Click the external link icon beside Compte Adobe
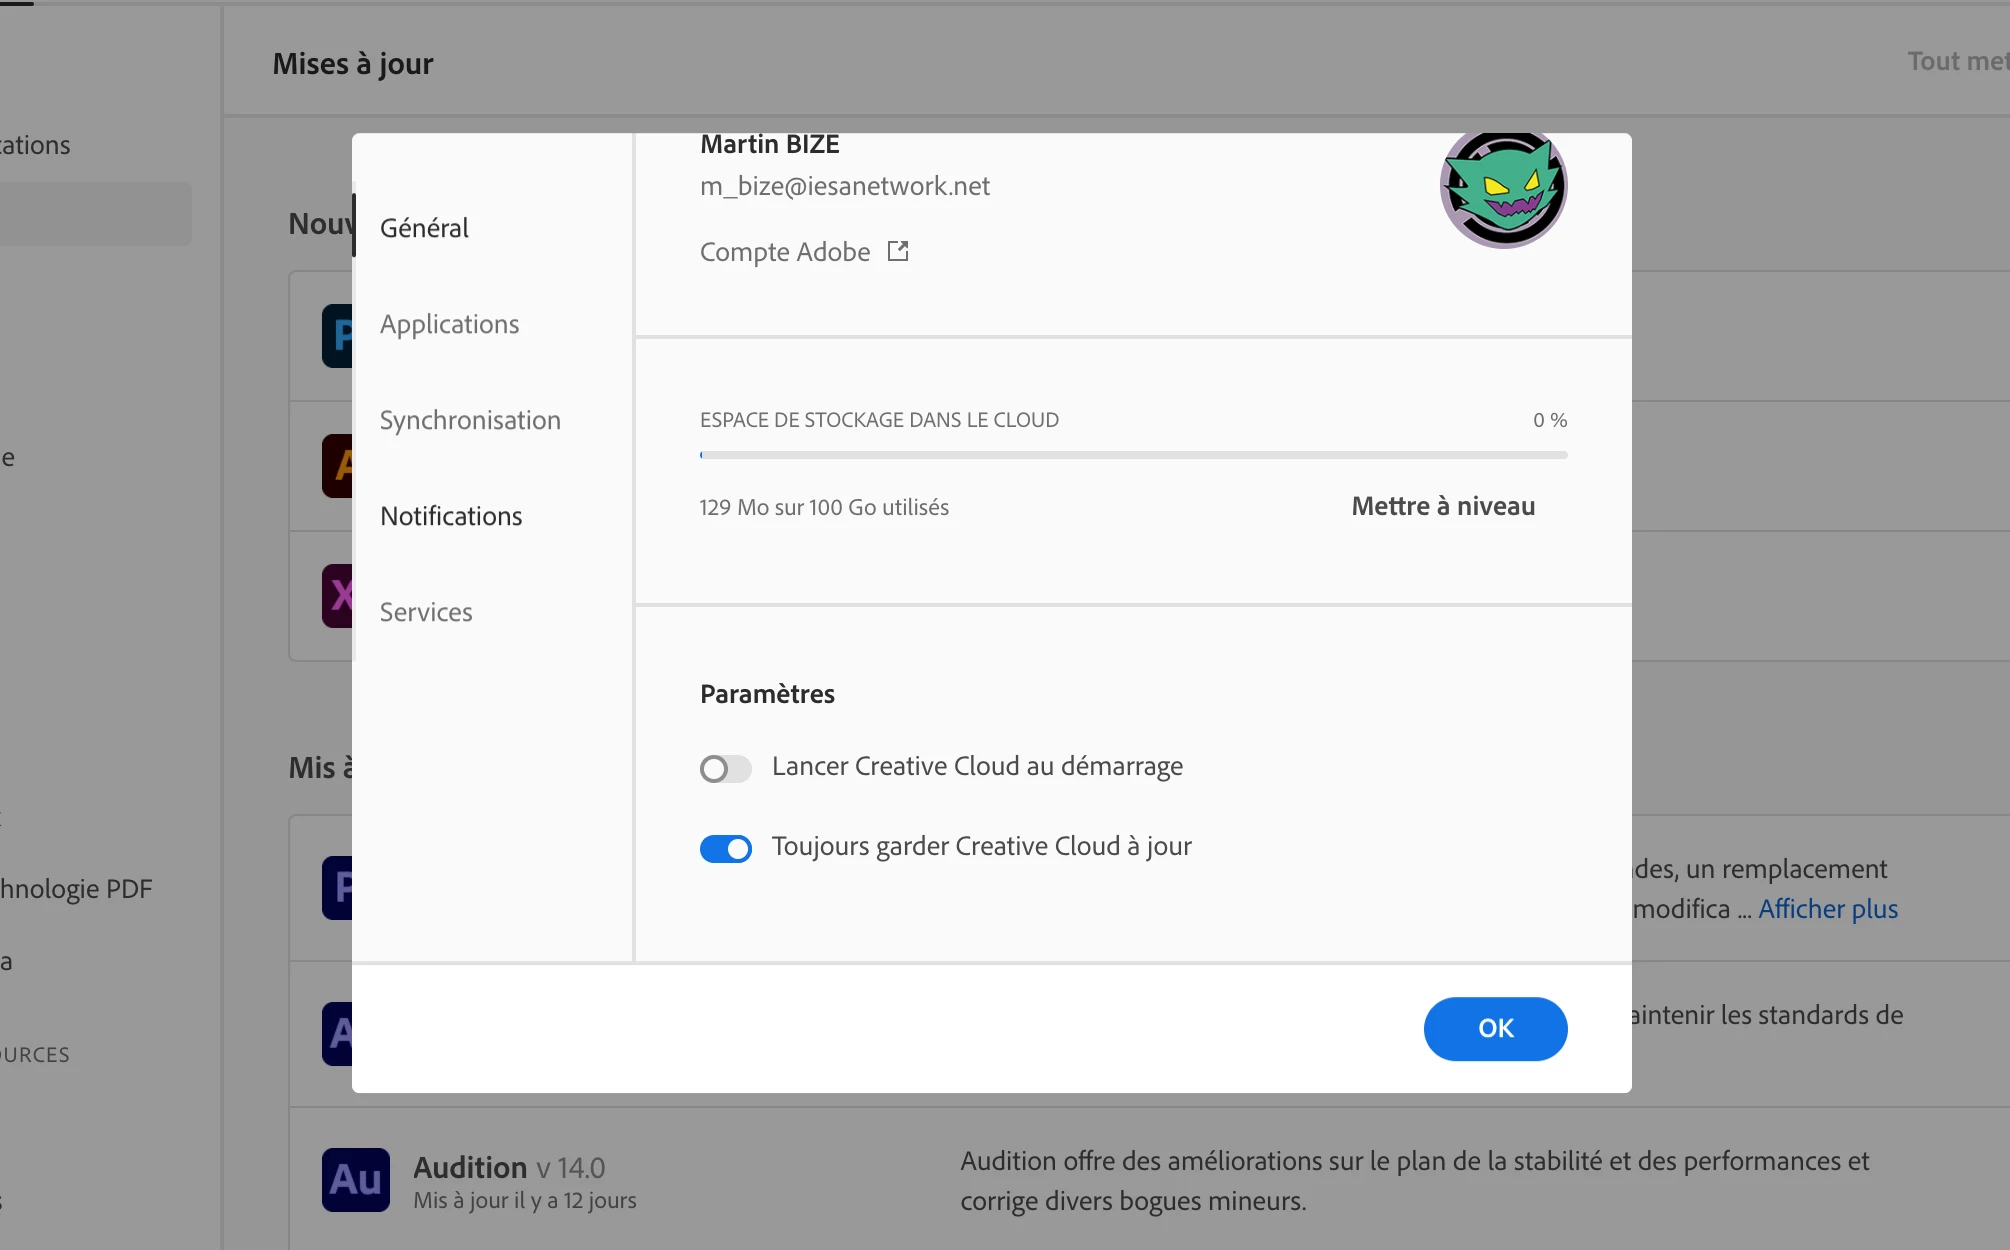The height and width of the screenshot is (1250, 2010). tap(898, 251)
